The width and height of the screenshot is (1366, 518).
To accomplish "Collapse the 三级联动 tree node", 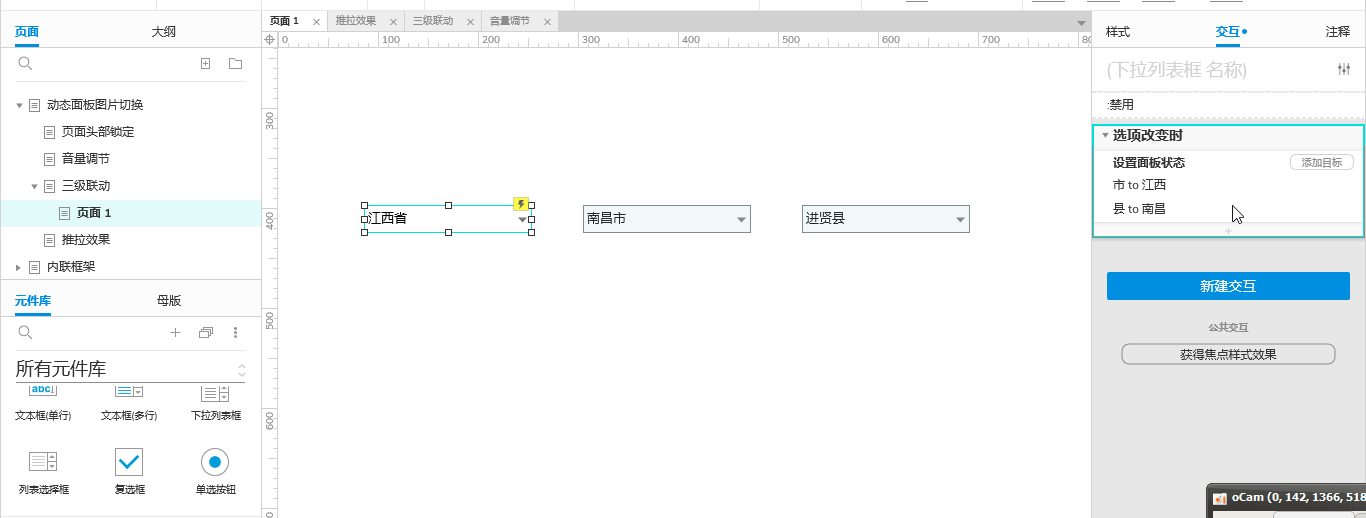I will (34, 186).
